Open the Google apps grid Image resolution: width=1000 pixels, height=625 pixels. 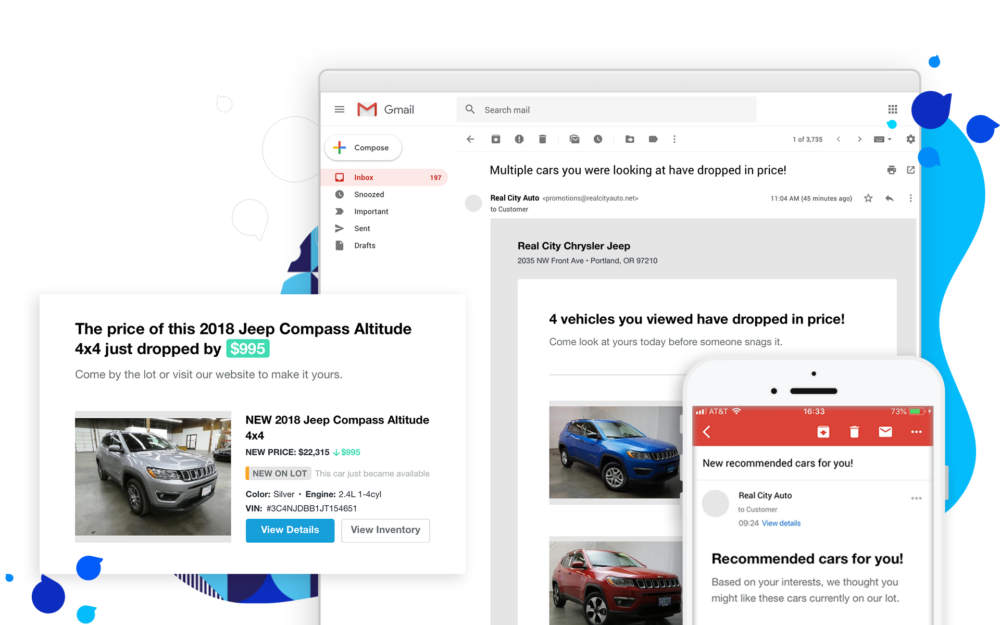point(892,110)
